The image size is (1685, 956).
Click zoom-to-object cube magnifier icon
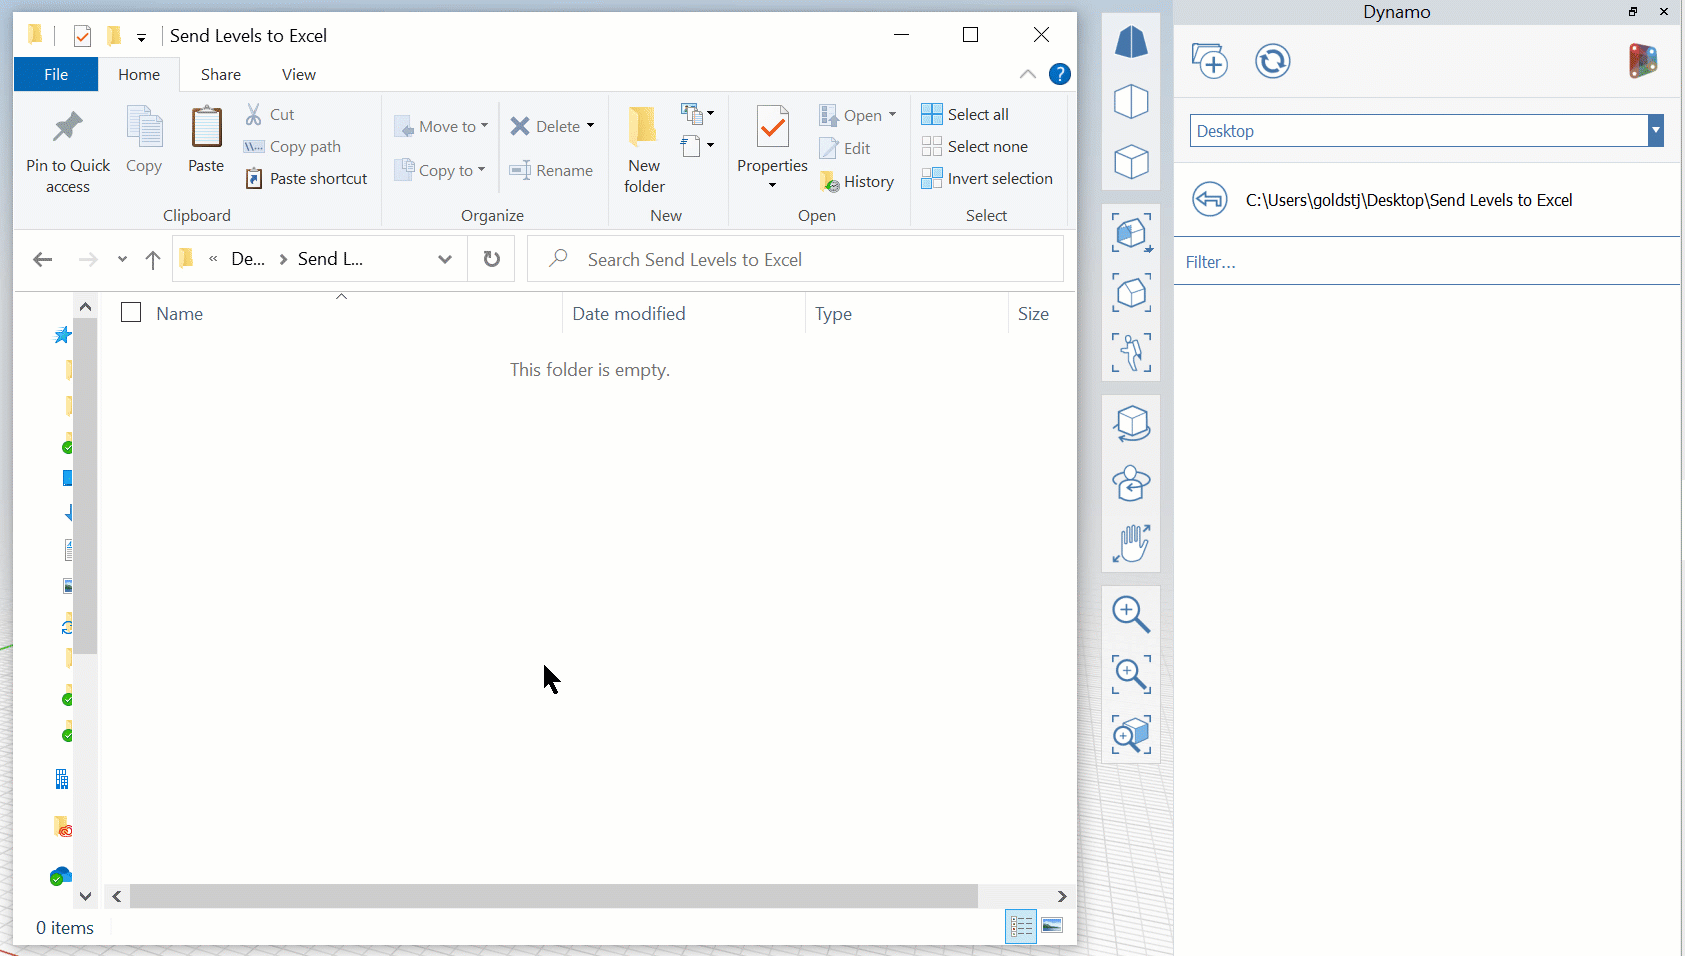(1131, 734)
